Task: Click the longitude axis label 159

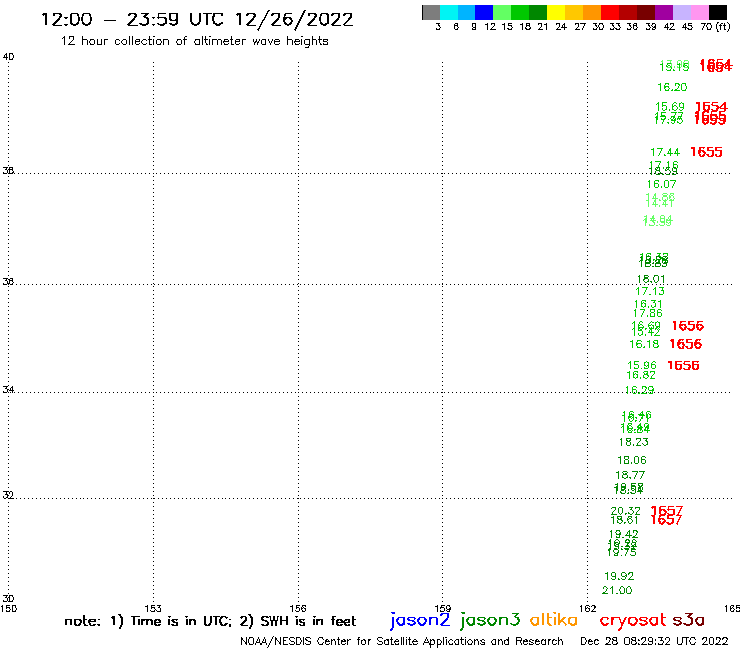Action: [x=443, y=609]
